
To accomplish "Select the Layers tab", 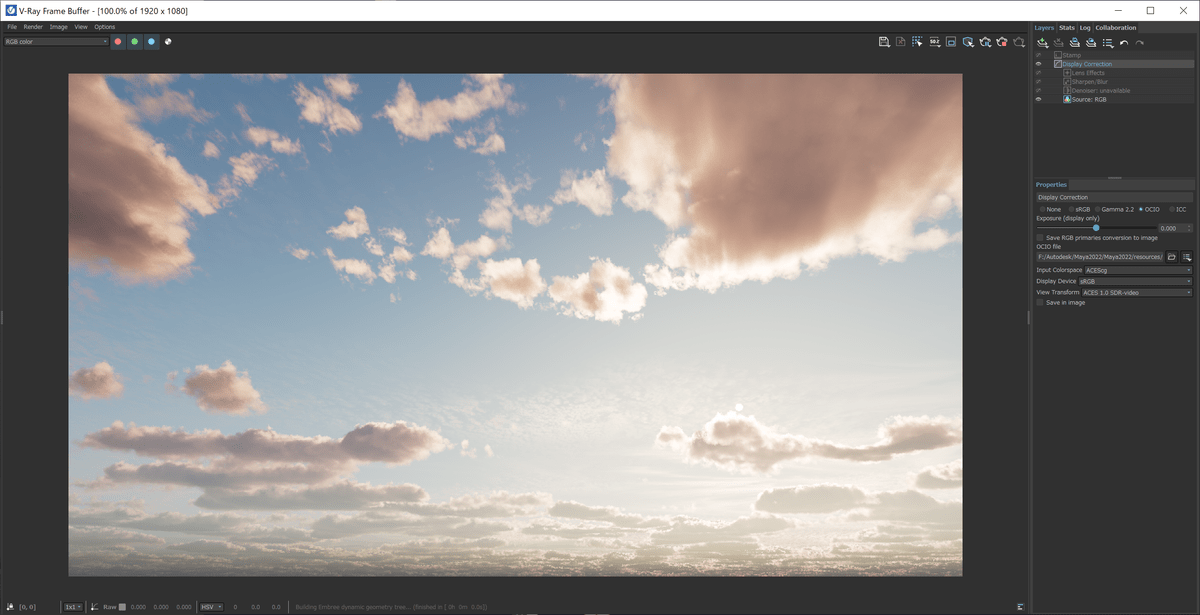I will tap(1044, 28).
